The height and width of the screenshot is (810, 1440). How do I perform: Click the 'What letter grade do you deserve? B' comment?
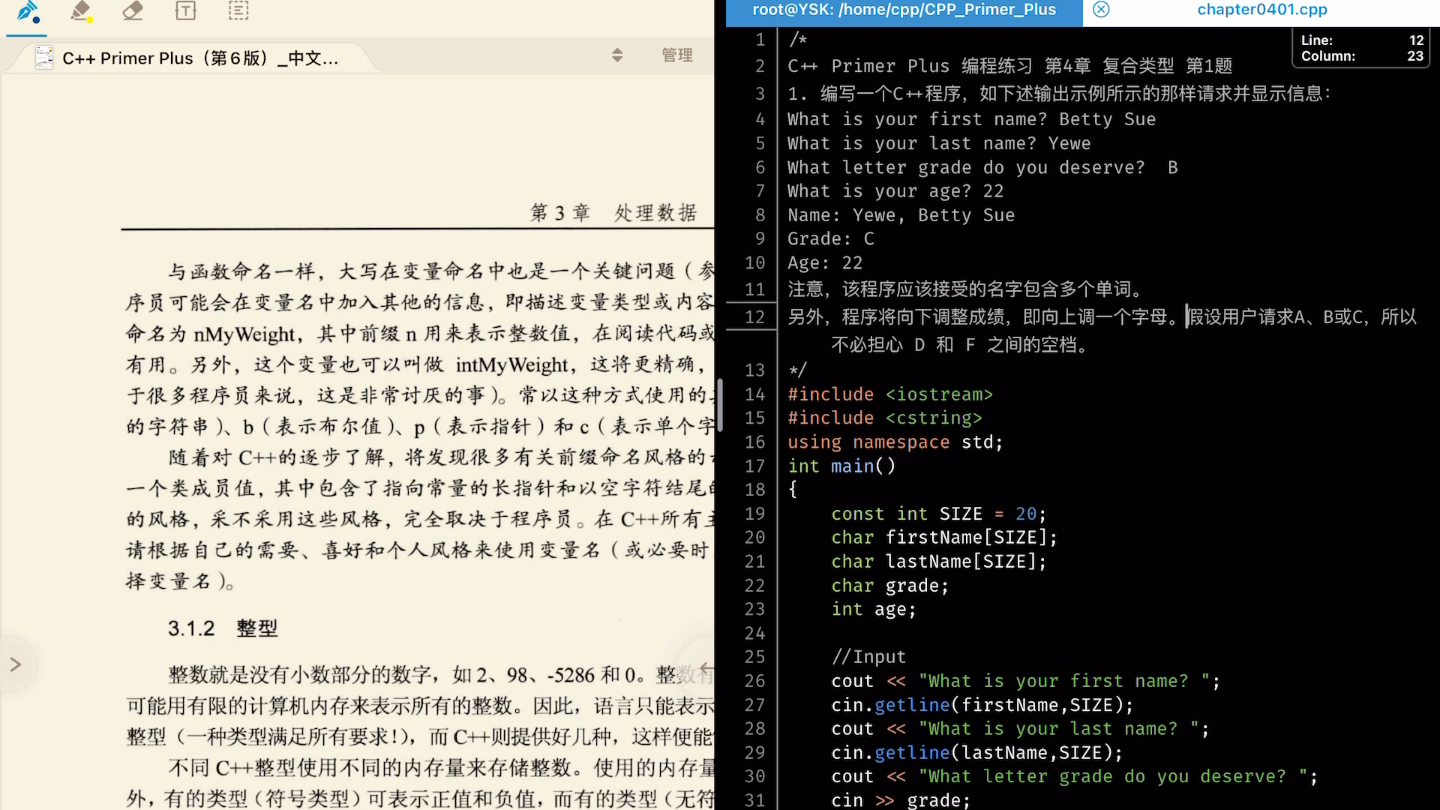[982, 167]
